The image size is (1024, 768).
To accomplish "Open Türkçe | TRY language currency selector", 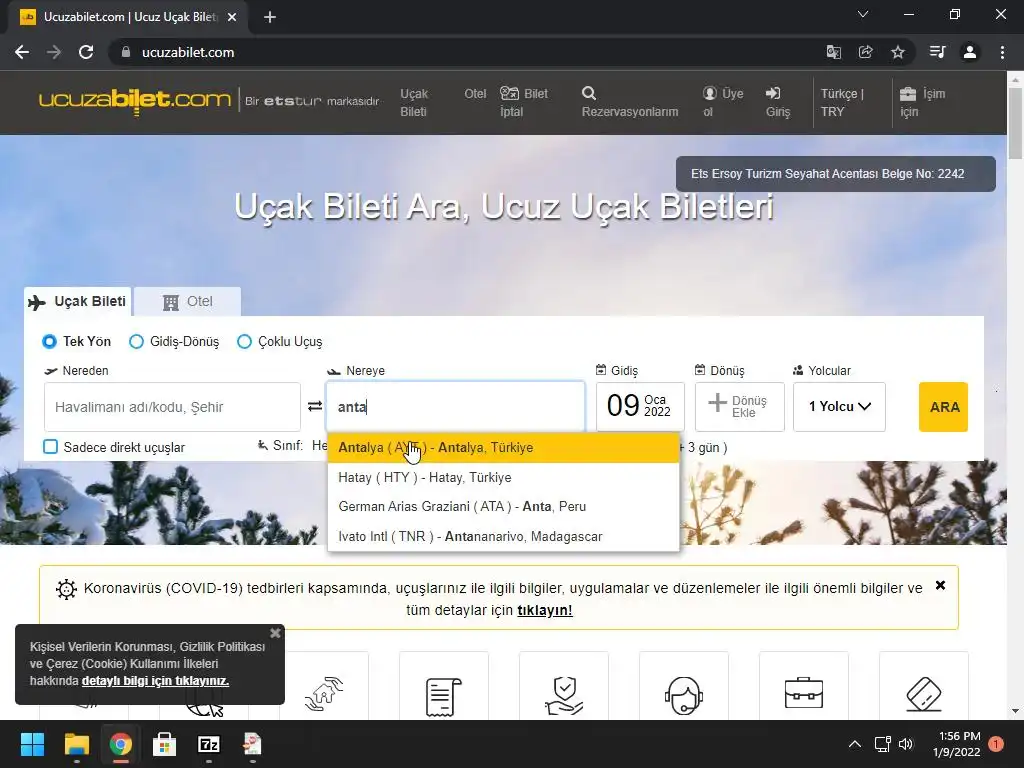I will coord(842,103).
